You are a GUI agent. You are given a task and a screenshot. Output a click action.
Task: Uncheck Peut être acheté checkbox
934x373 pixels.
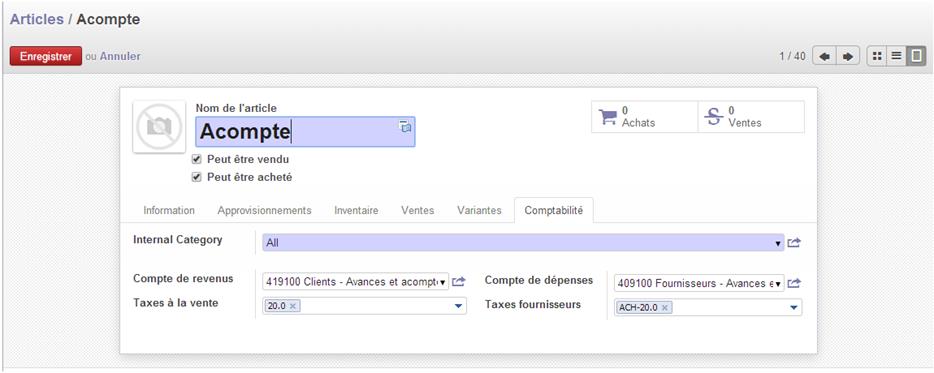coord(196,178)
